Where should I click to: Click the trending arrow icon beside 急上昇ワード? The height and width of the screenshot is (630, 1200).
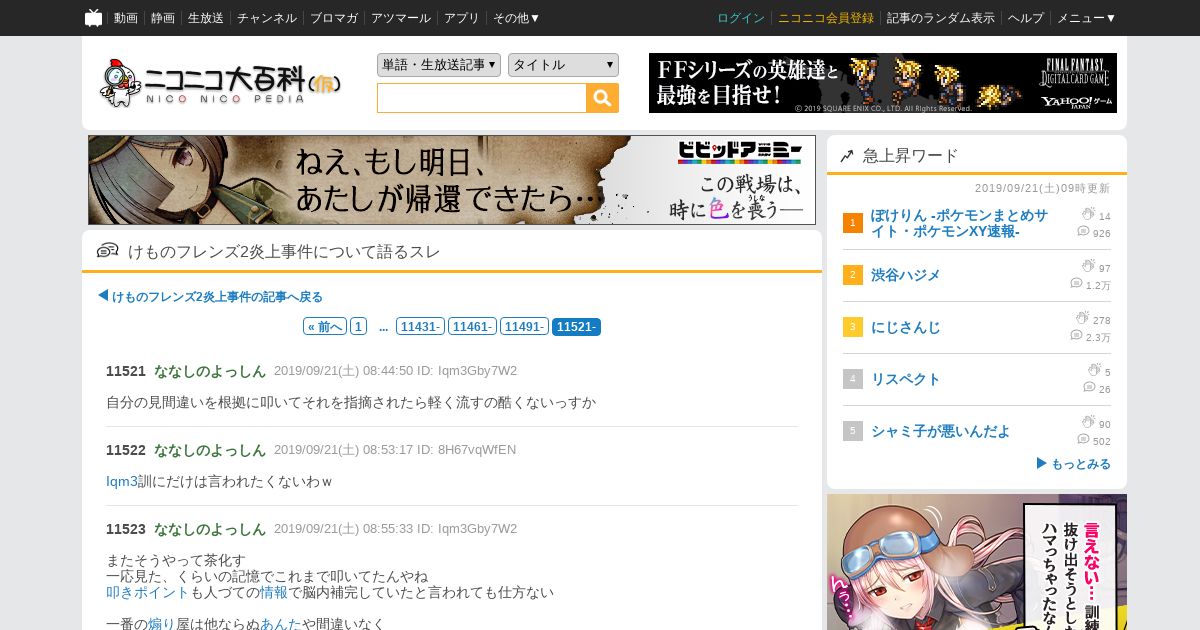847,156
